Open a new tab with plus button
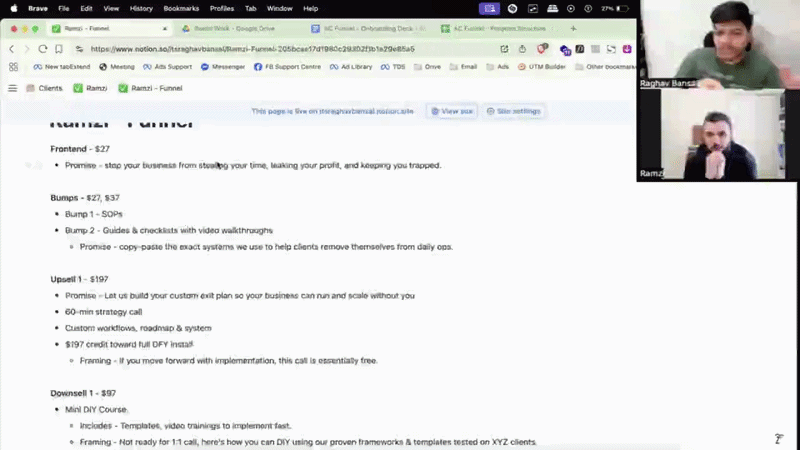Image resolution: width=800 pixels, height=450 pixels. 573,29
